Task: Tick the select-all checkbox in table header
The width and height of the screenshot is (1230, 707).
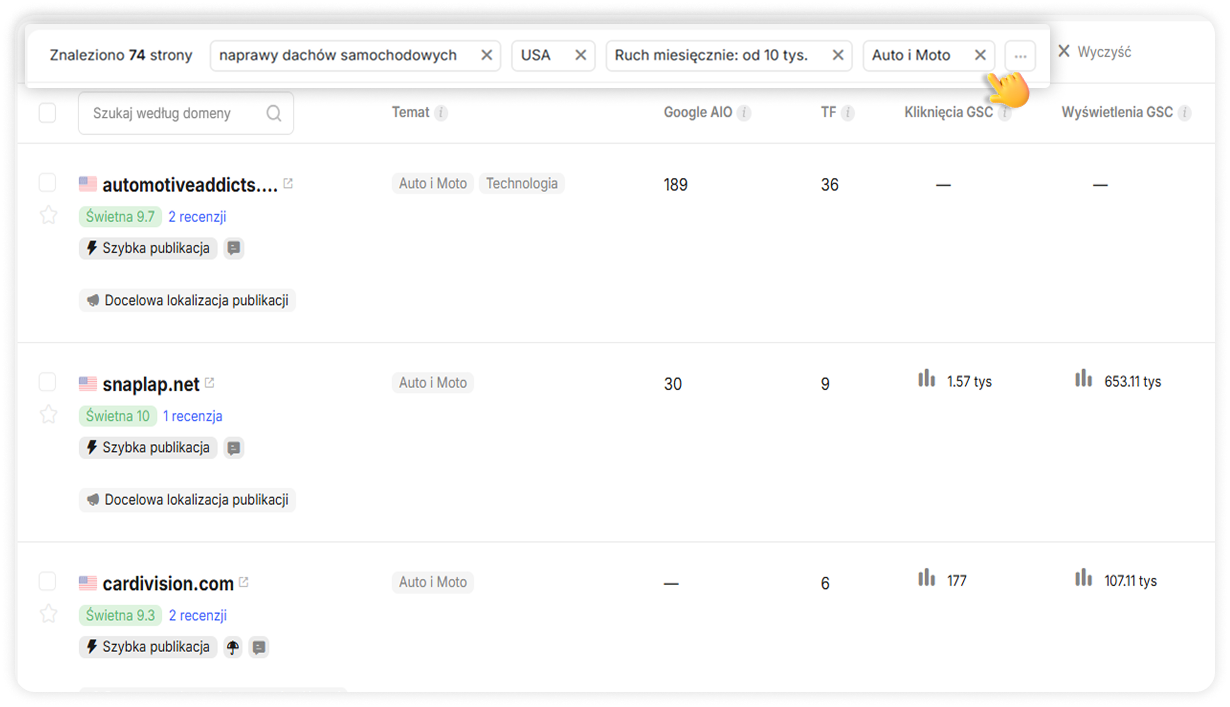Action: pyautogui.click(x=47, y=113)
